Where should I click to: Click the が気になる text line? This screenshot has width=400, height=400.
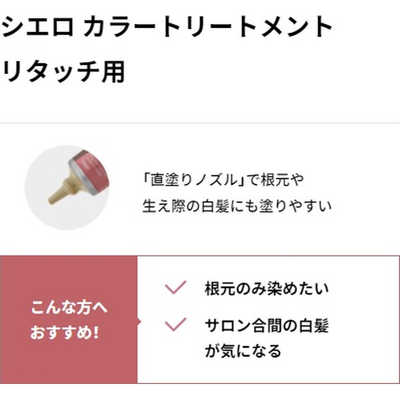point(243,351)
